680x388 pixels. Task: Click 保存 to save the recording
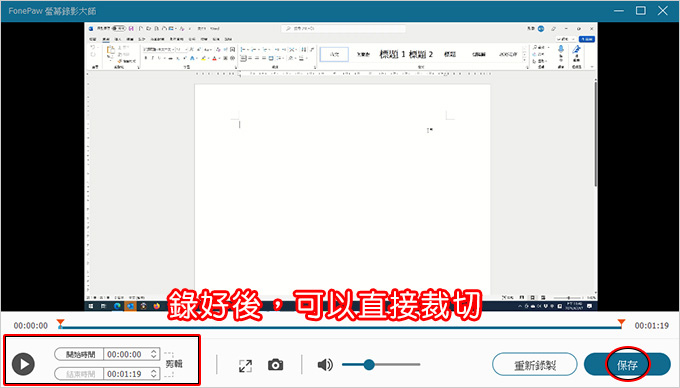(627, 365)
